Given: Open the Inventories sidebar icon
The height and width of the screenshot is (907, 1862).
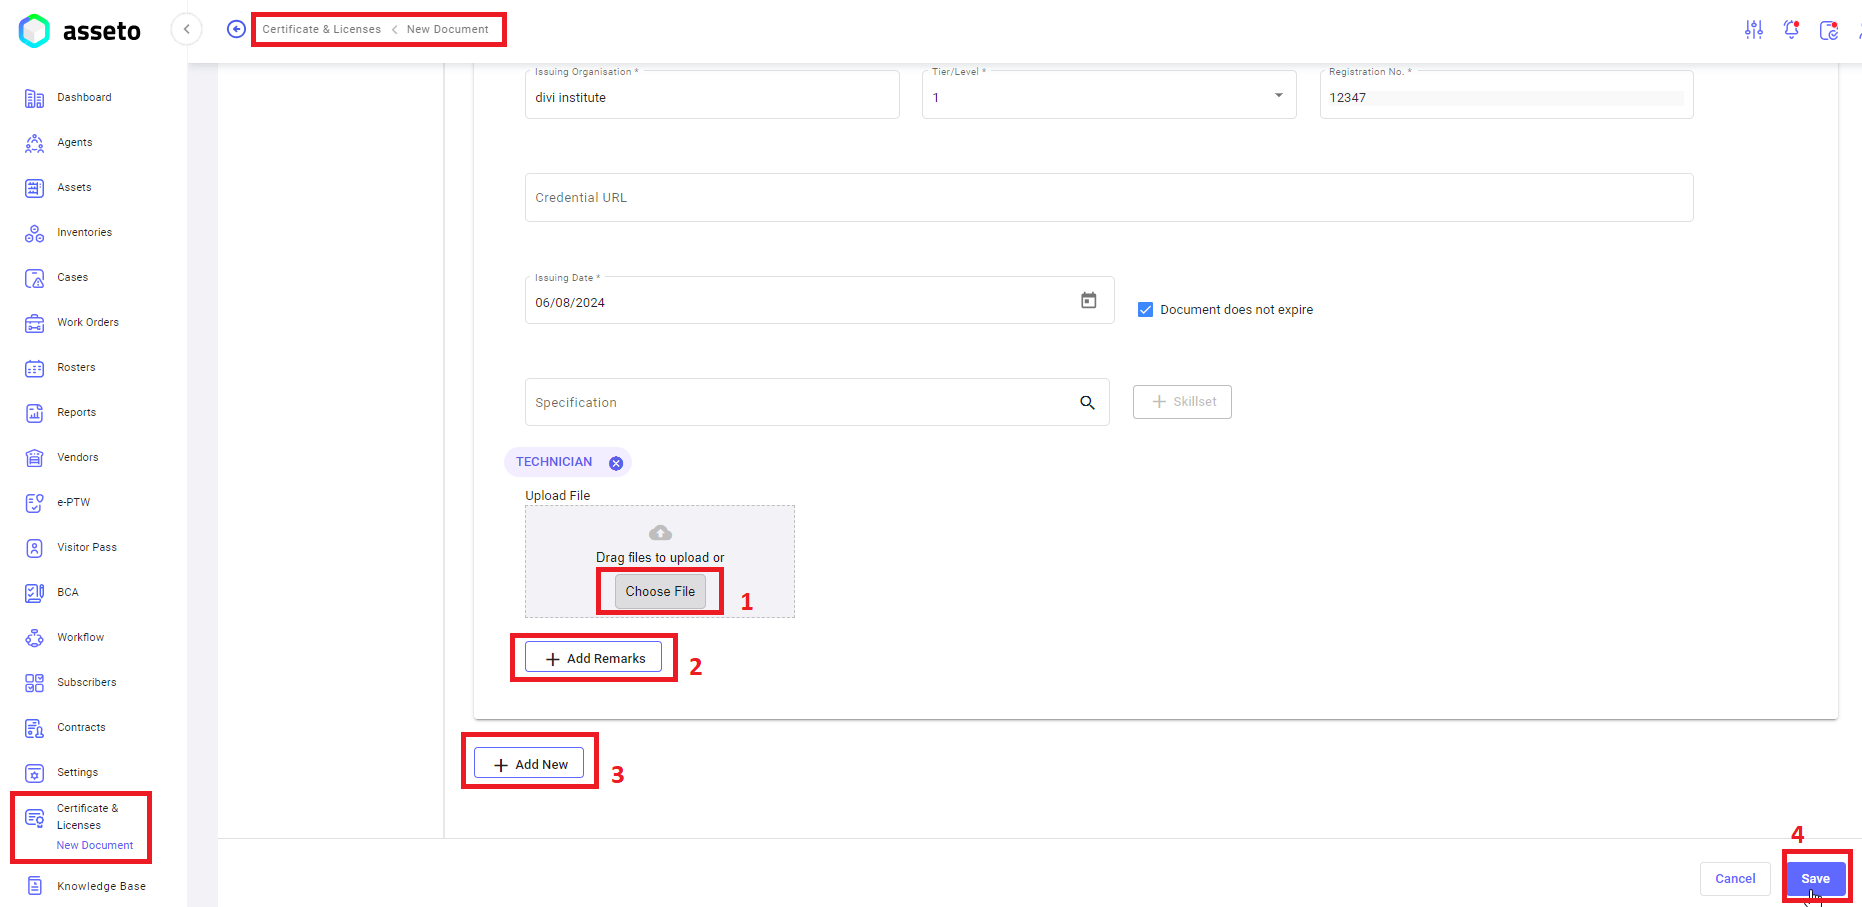Looking at the screenshot, I should pyautogui.click(x=34, y=233).
